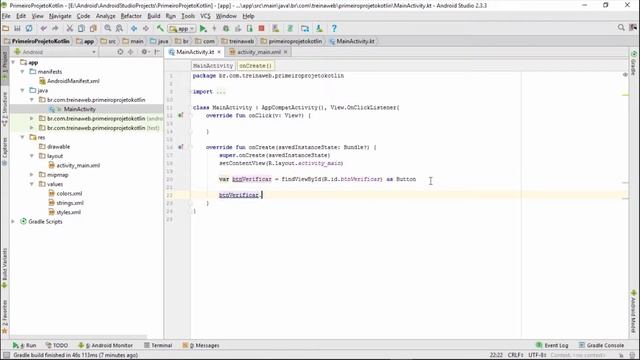640x360 pixels.
Task: Click the Save All toolbar icon
Action: [x=17, y=29]
